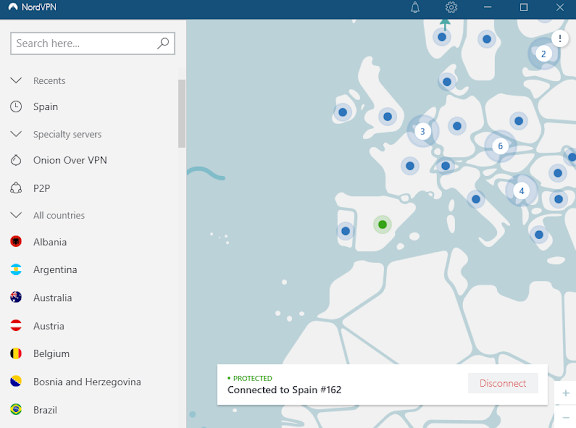Click the United Kingdom server marker
This screenshot has width=576, height=428.
(388, 117)
